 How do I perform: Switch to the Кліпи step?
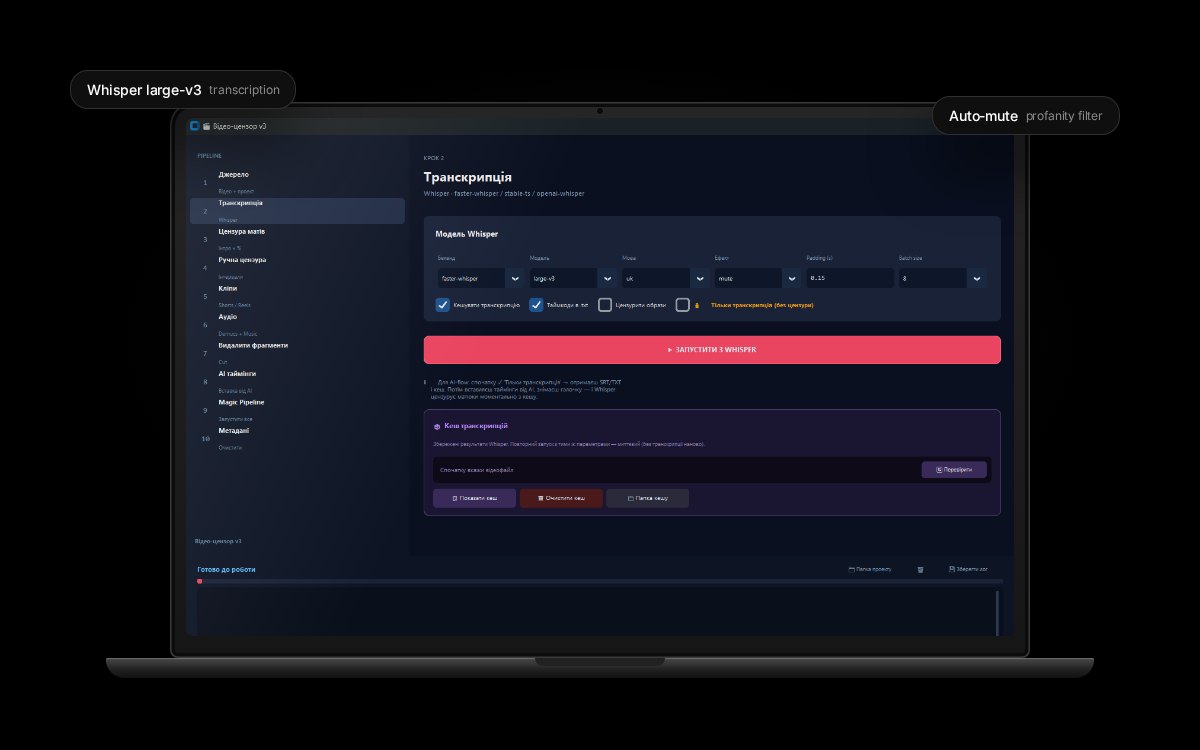tap(297, 295)
